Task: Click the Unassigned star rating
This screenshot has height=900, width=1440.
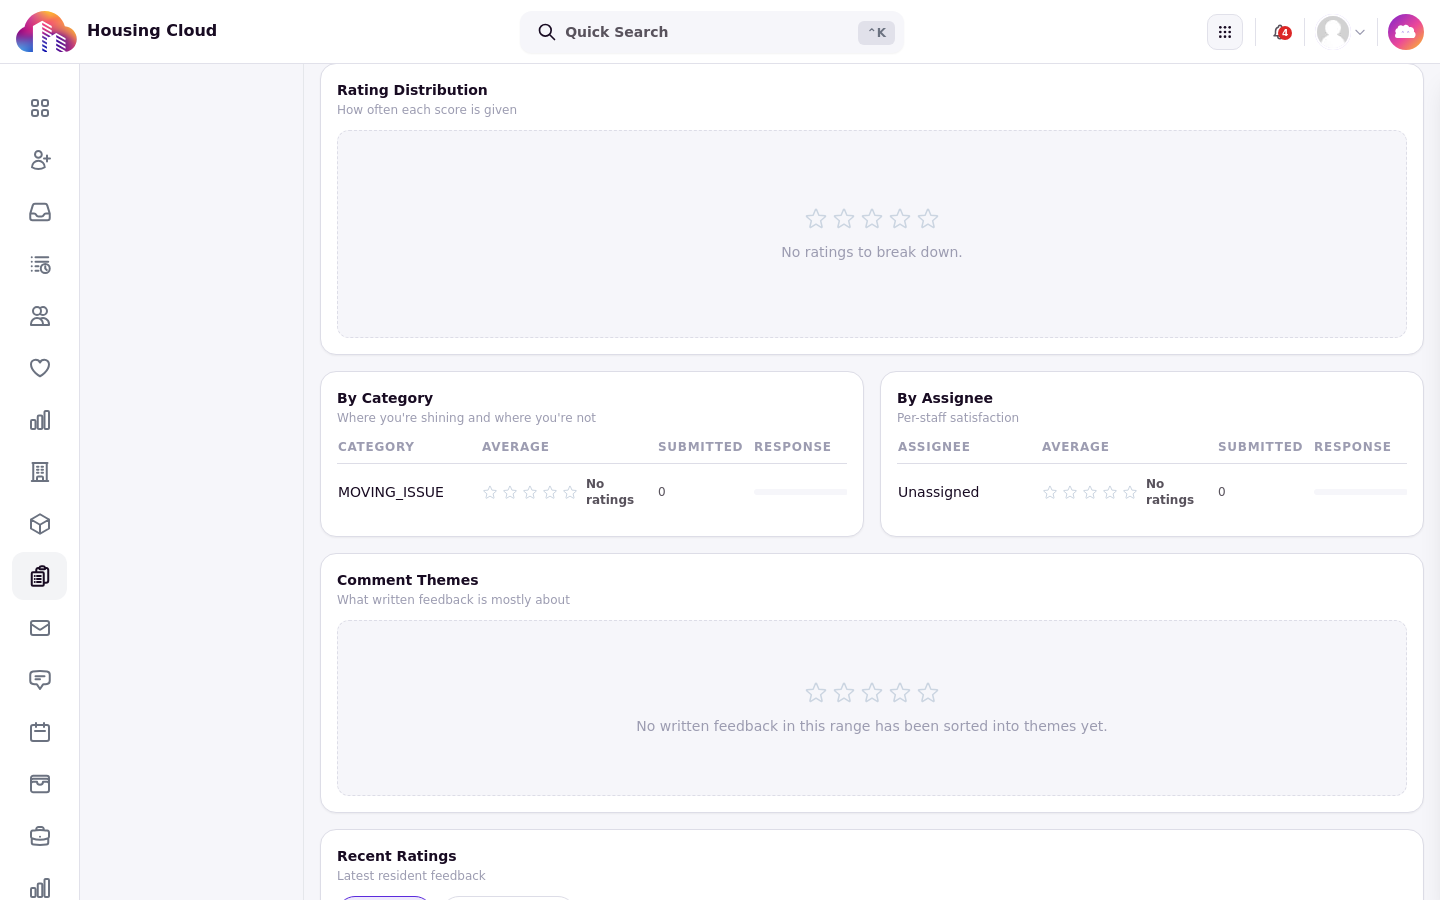Action: pyautogui.click(x=1090, y=492)
